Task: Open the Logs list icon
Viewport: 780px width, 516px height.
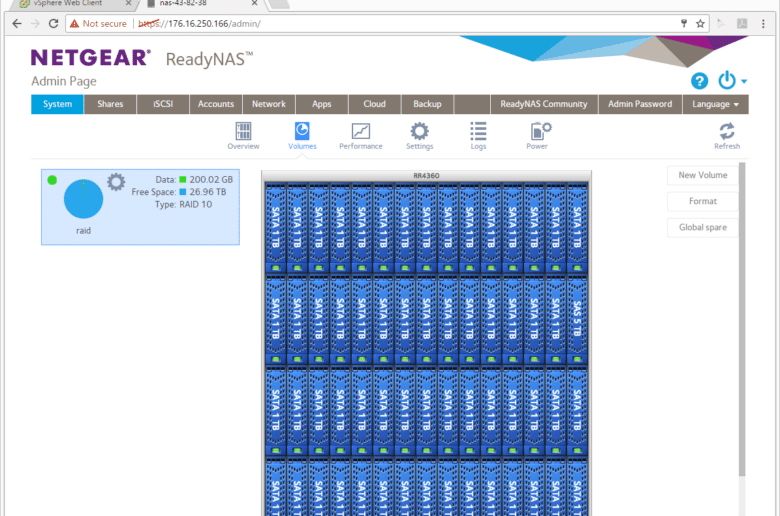Action: pyautogui.click(x=478, y=131)
